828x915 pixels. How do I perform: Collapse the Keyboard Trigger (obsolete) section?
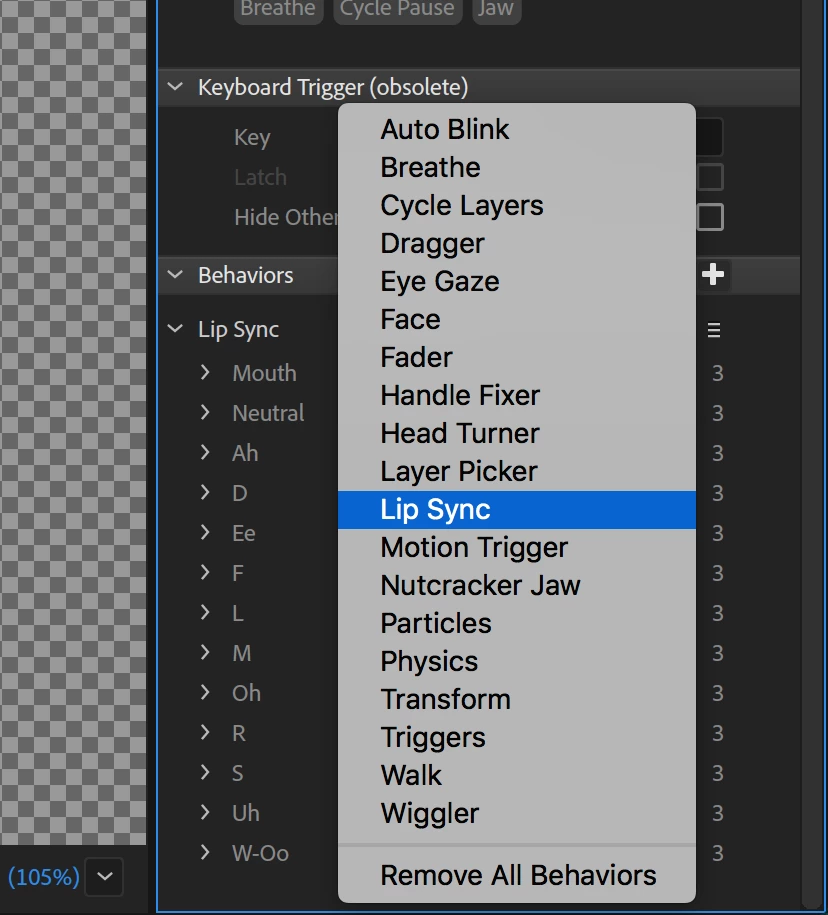pos(175,87)
